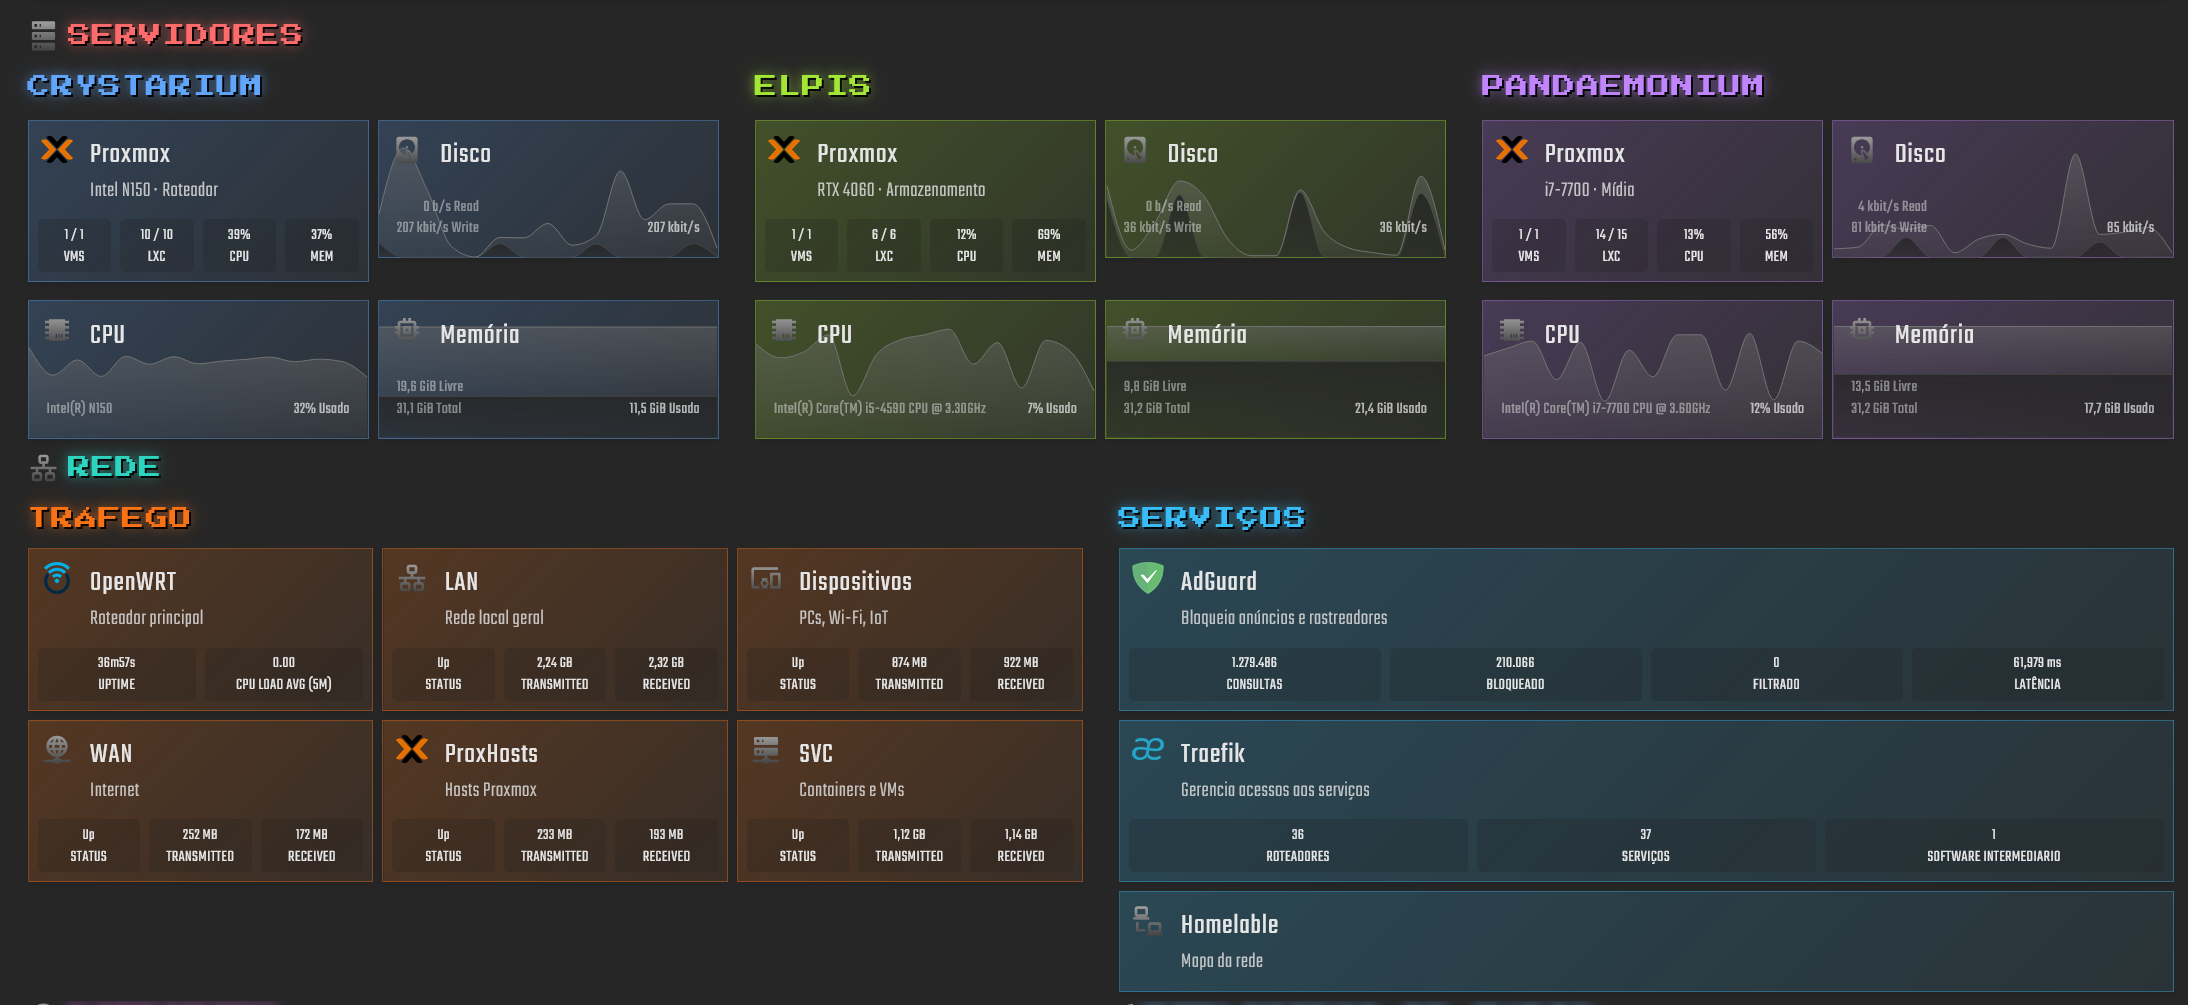The image size is (2188, 1005).
Task: Click LAN 2,24 GB transmitted stat
Action: [555, 673]
